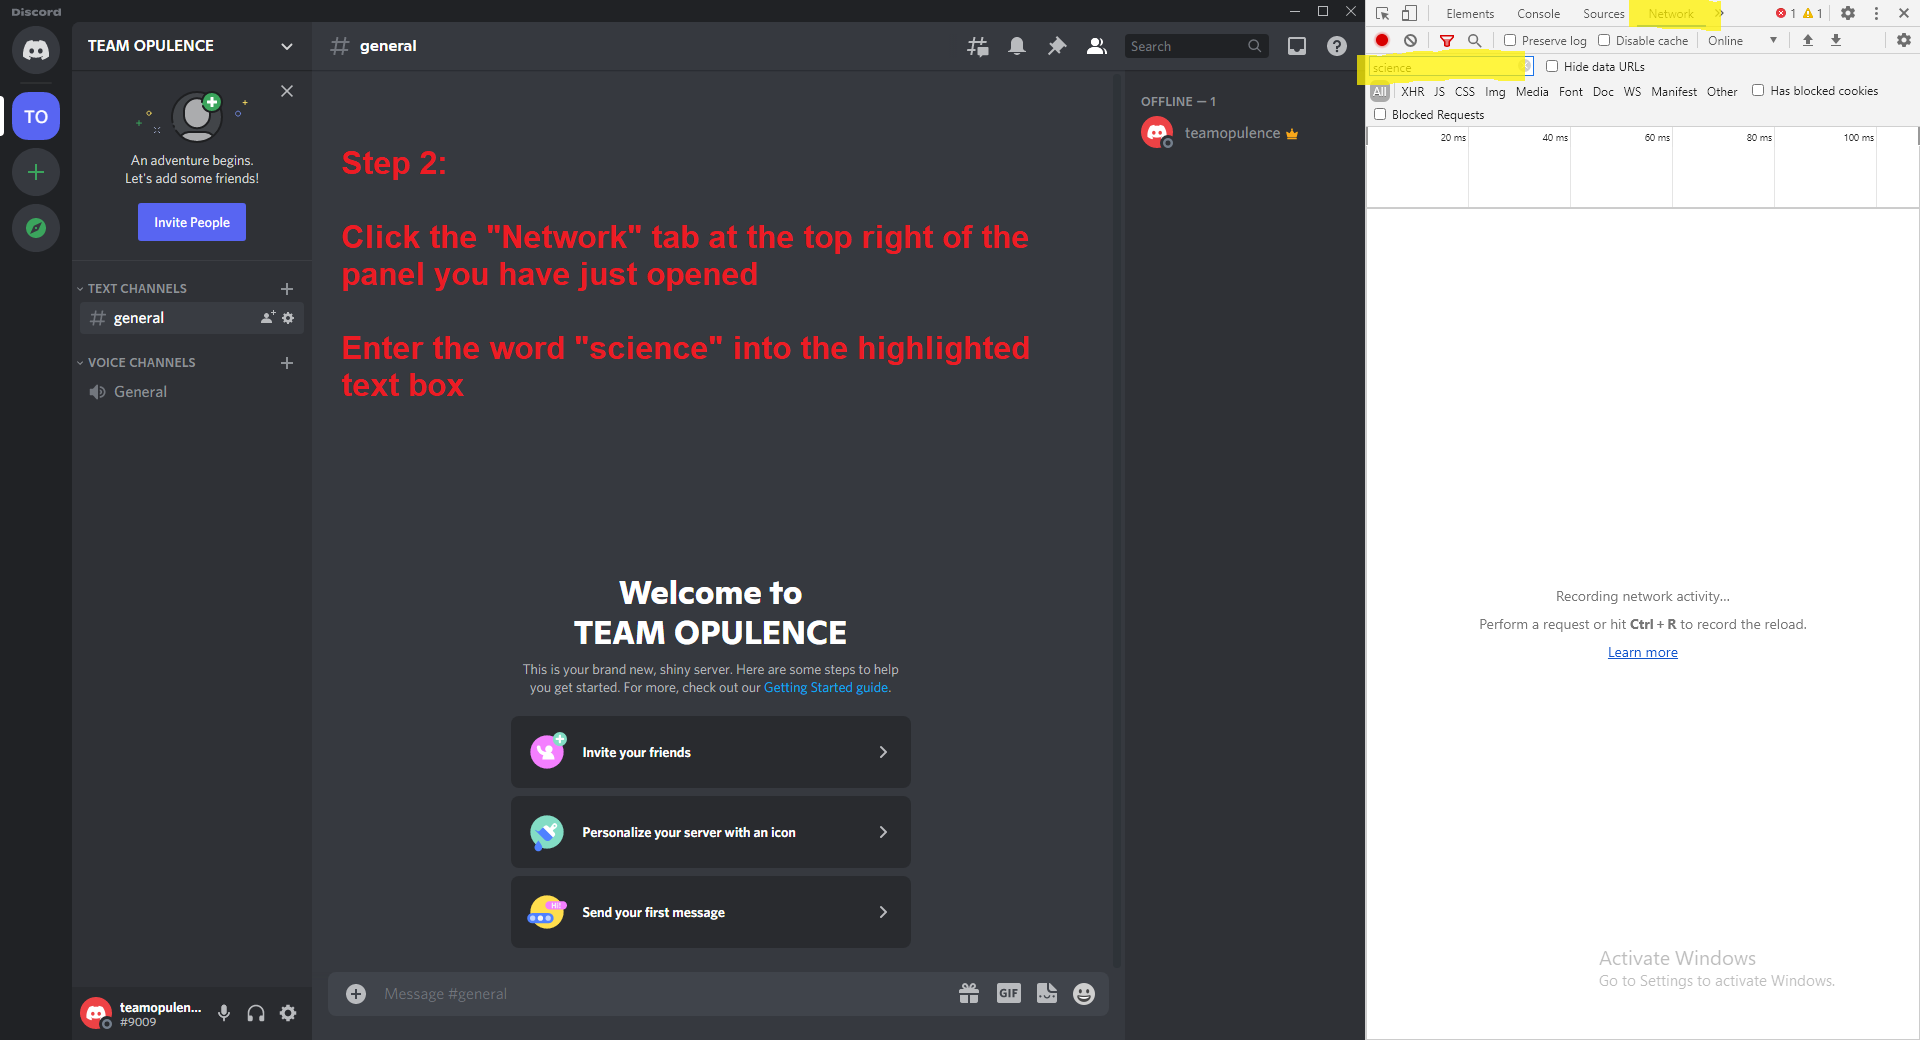Switch to Console tab
1920x1040 pixels.
(x=1538, y=14)
